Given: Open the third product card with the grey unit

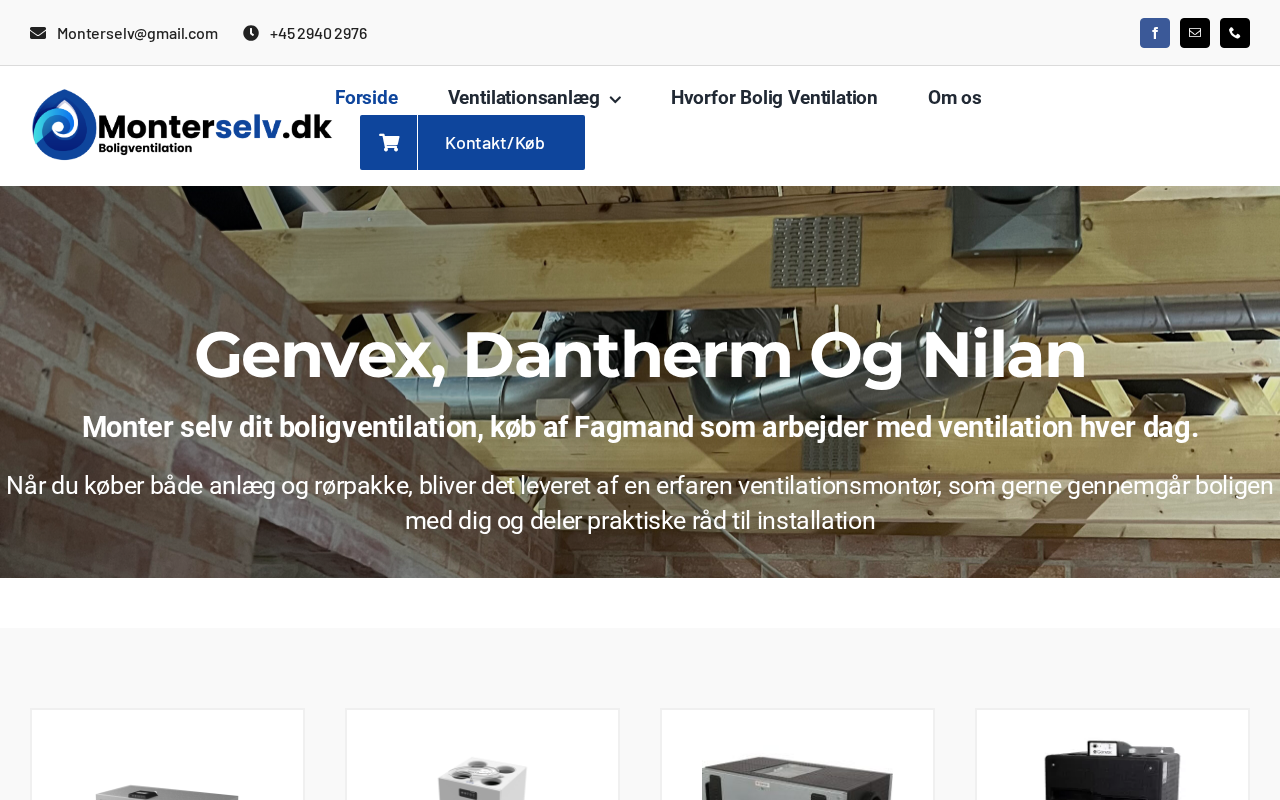Looking at the screenshot, I should [797, 755].
